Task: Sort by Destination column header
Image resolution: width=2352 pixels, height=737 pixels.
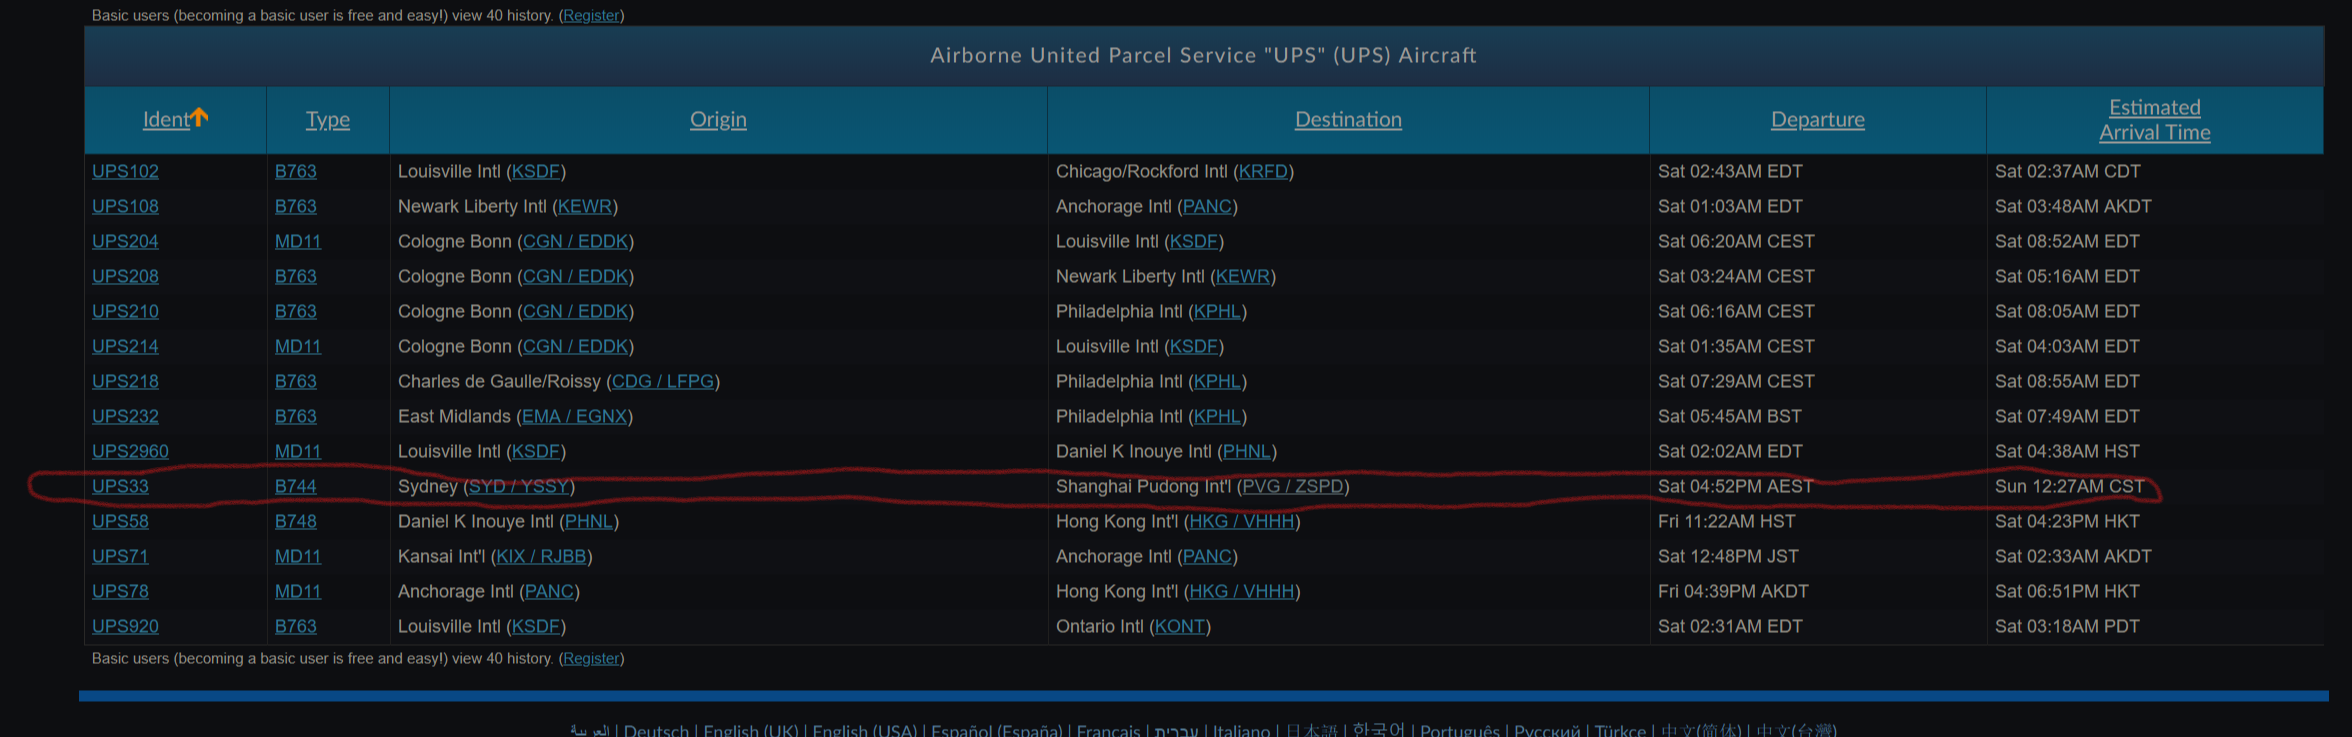Action: tap(1348, 120)
